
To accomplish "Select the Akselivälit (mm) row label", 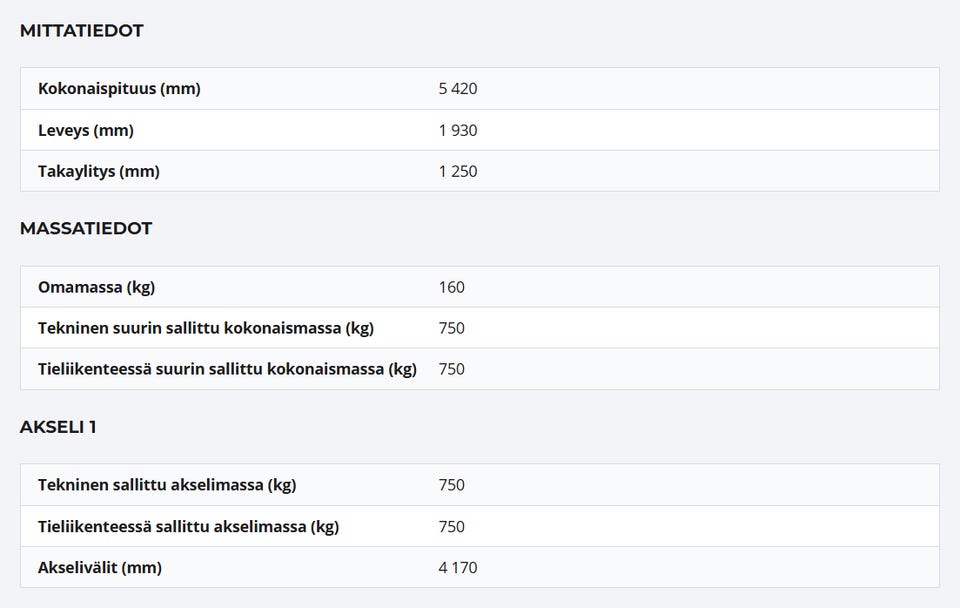I will coord(100,568).
